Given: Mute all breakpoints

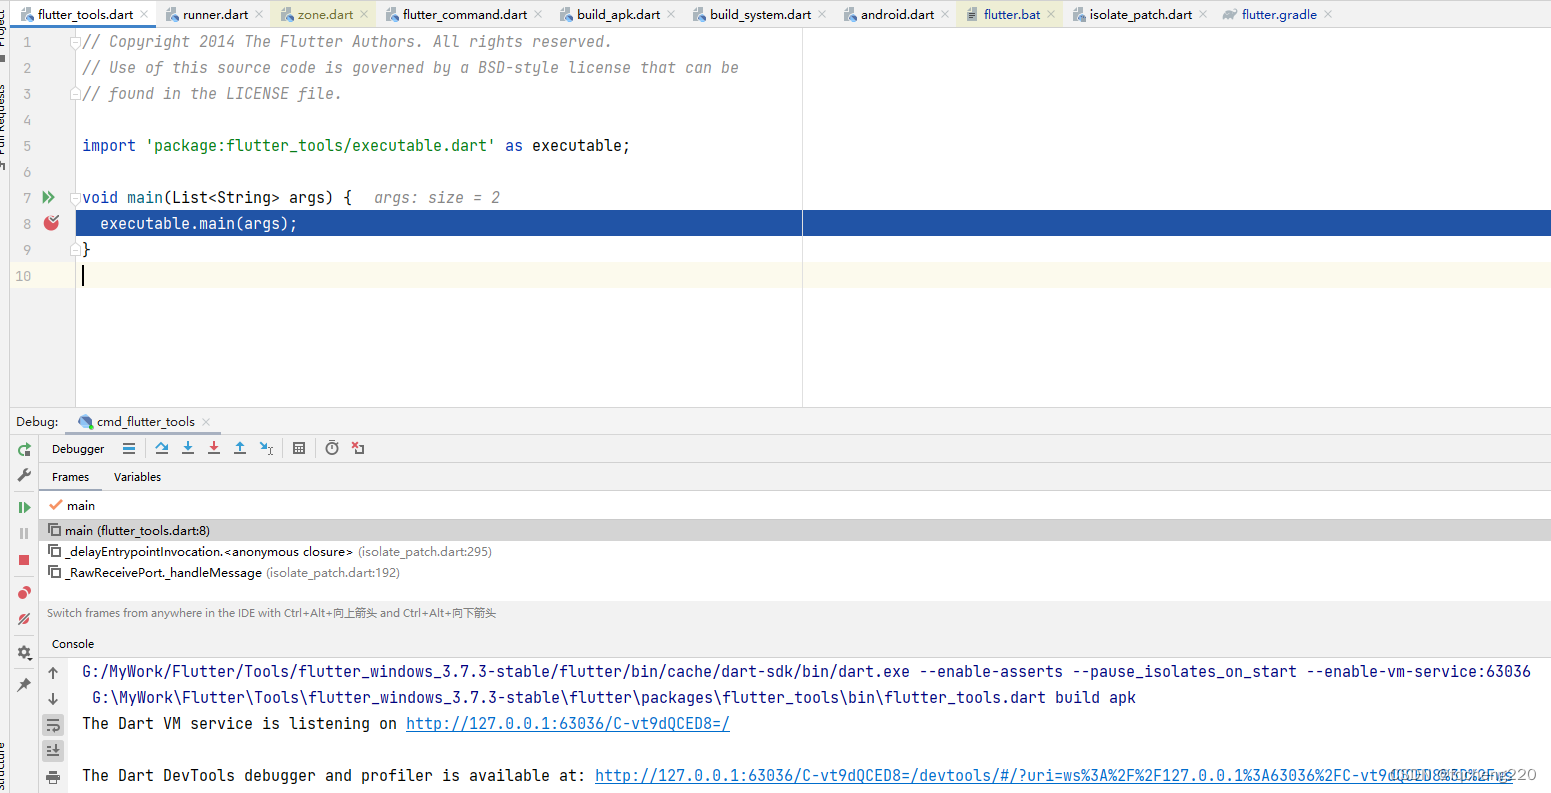Looking at the screenshot, I should (x=24, y=619).
